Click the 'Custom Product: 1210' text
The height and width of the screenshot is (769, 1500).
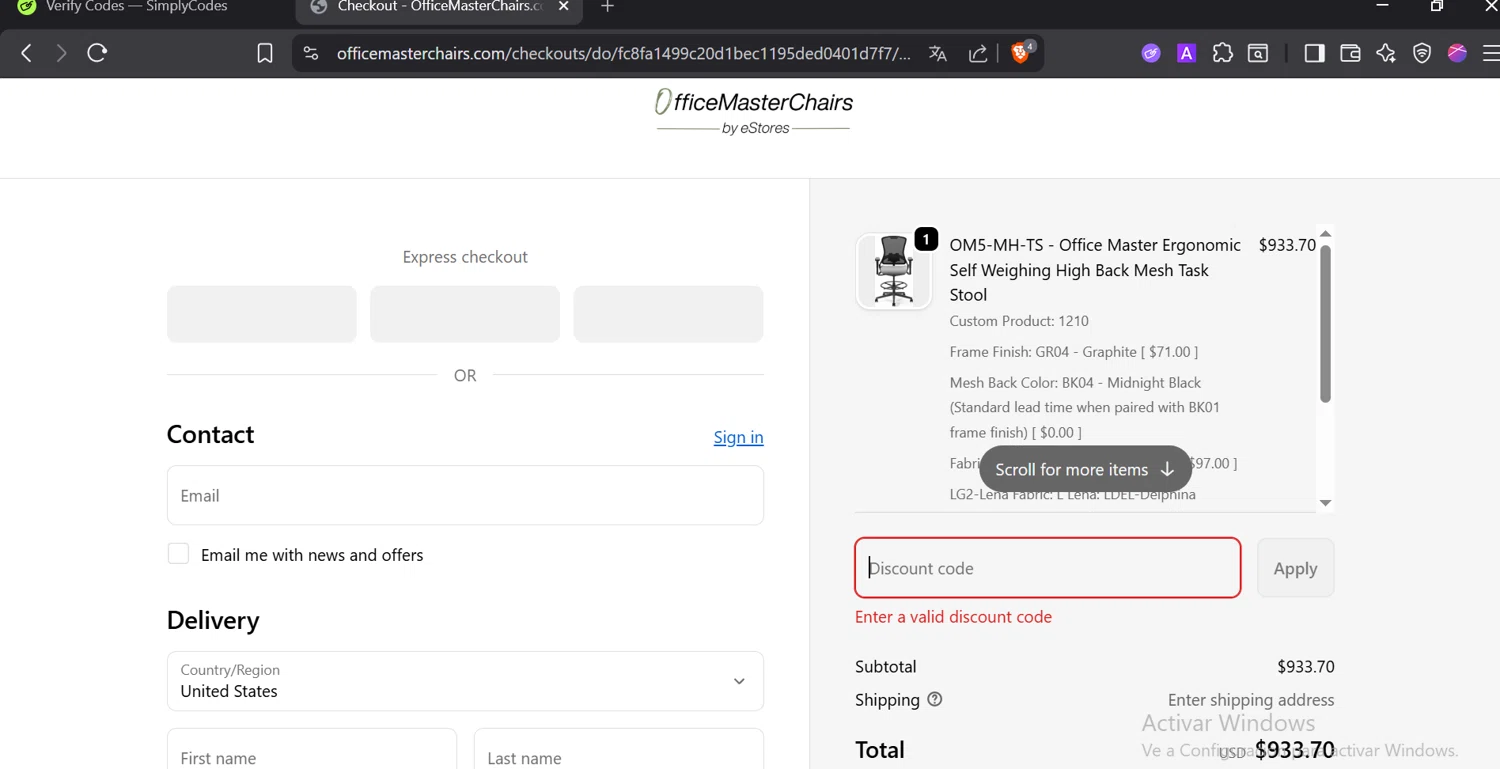pos(1019,321)
